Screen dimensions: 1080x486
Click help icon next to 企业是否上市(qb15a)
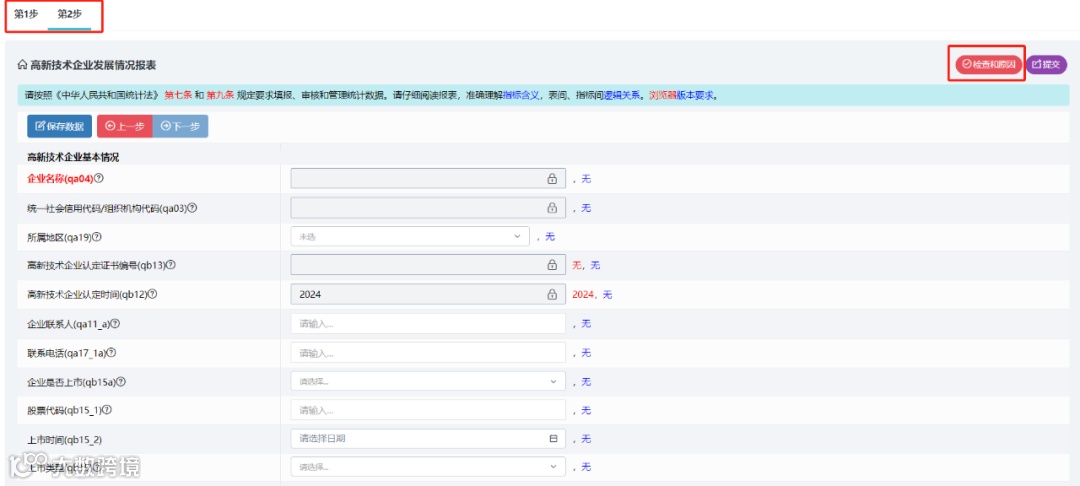coord(121,381)
